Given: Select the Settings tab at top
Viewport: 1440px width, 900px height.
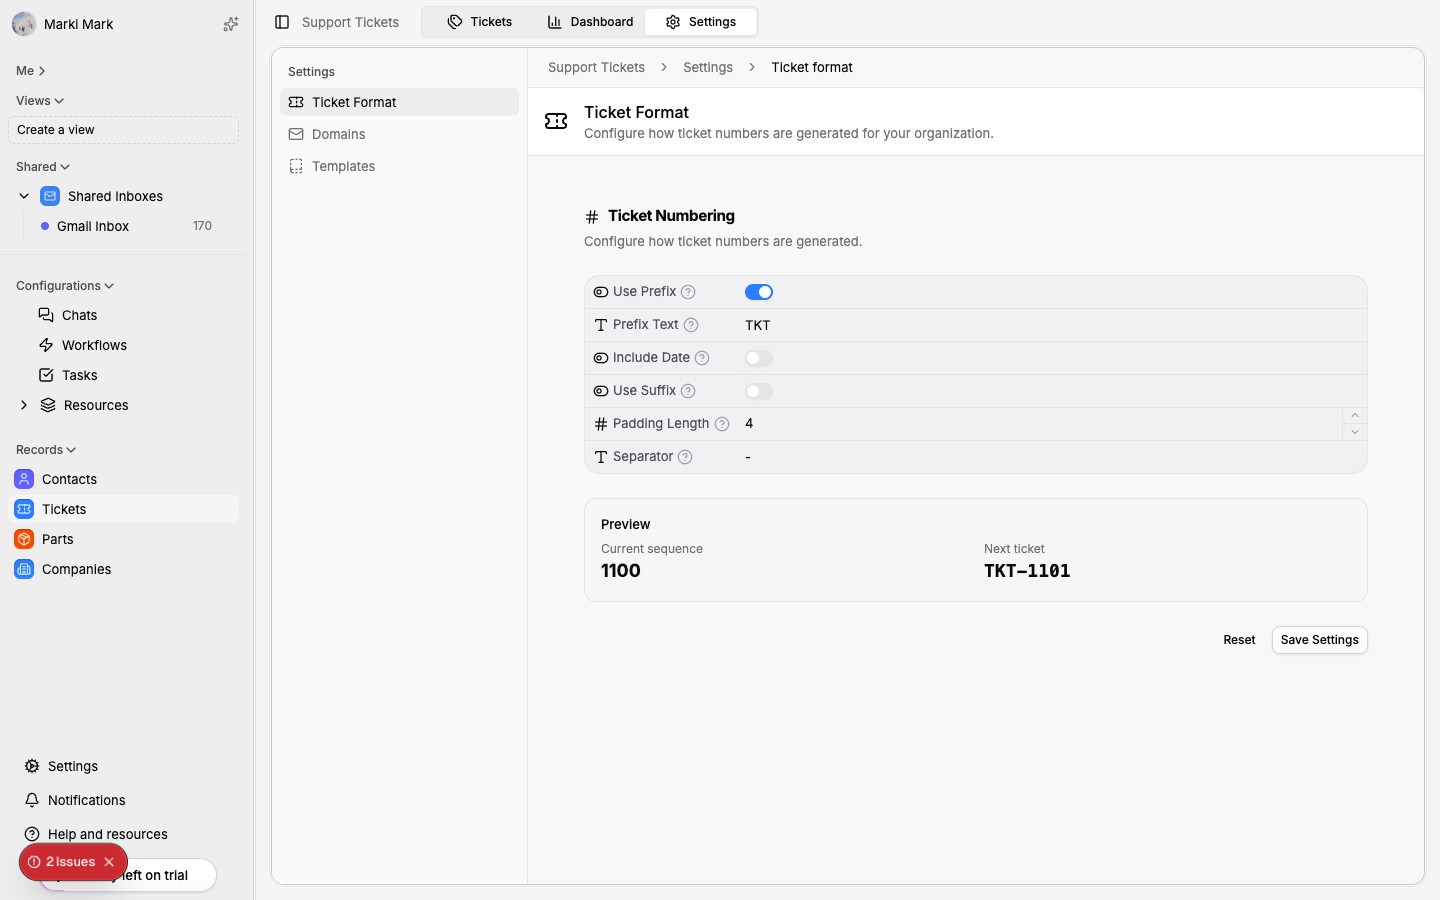Looking at the screenshot, I should point(701,22).
